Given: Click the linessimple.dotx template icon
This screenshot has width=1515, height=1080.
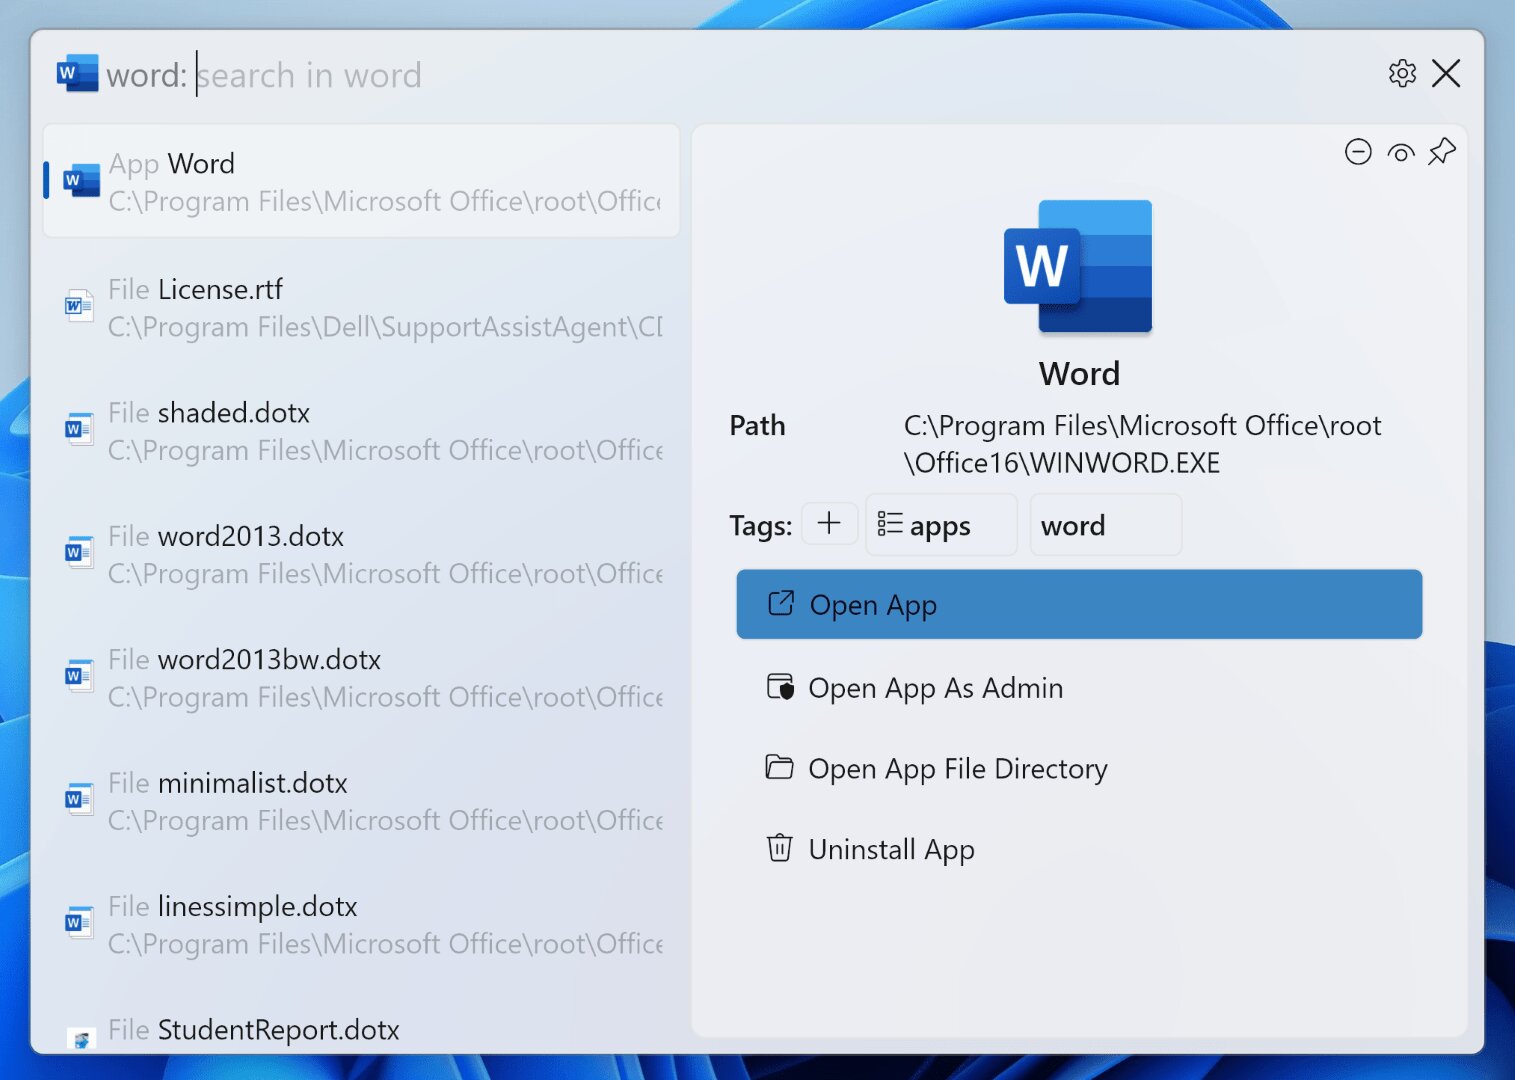Looking at the screenshot, I should pyautogui.click(x=79, y=923).
